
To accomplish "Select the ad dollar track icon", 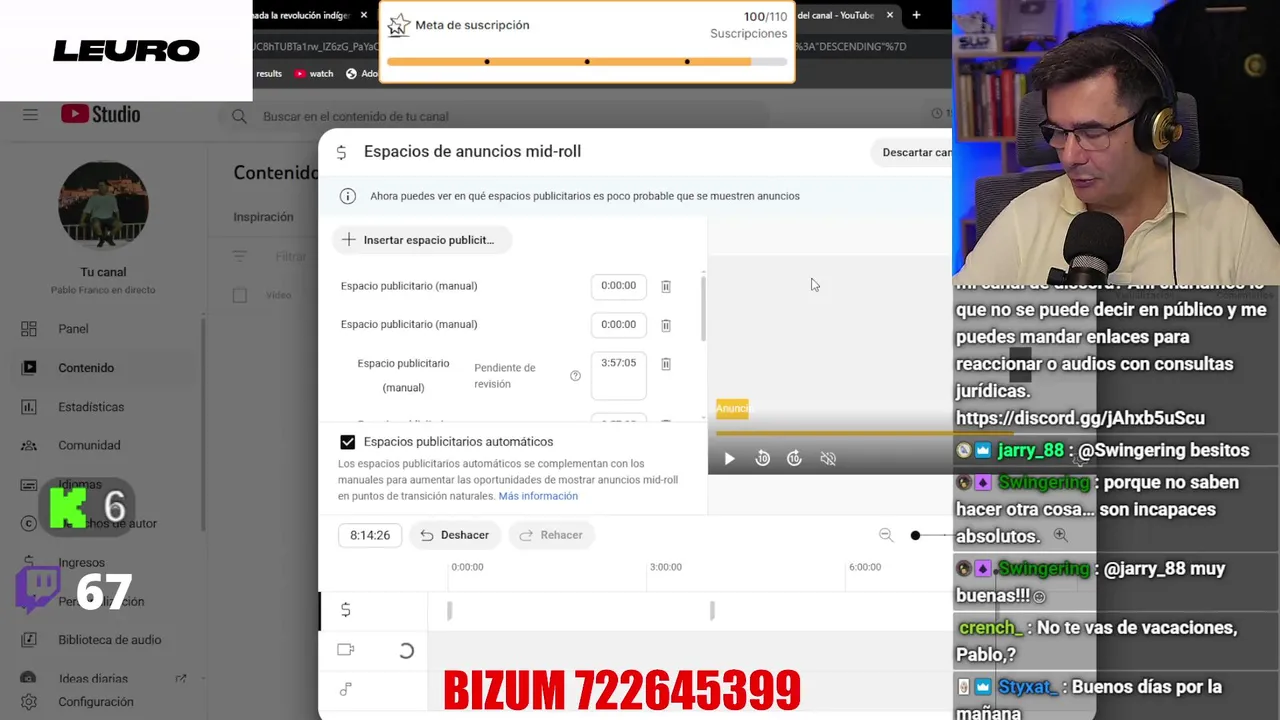I will 345,610.
